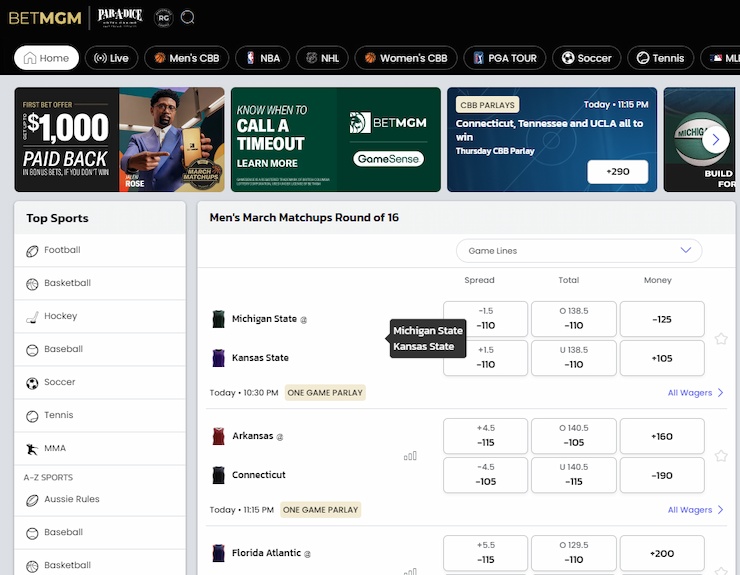Screen dimensions: 740x575
Task: Click the soccer ball icon in sidebar
Action: (32, 383)
